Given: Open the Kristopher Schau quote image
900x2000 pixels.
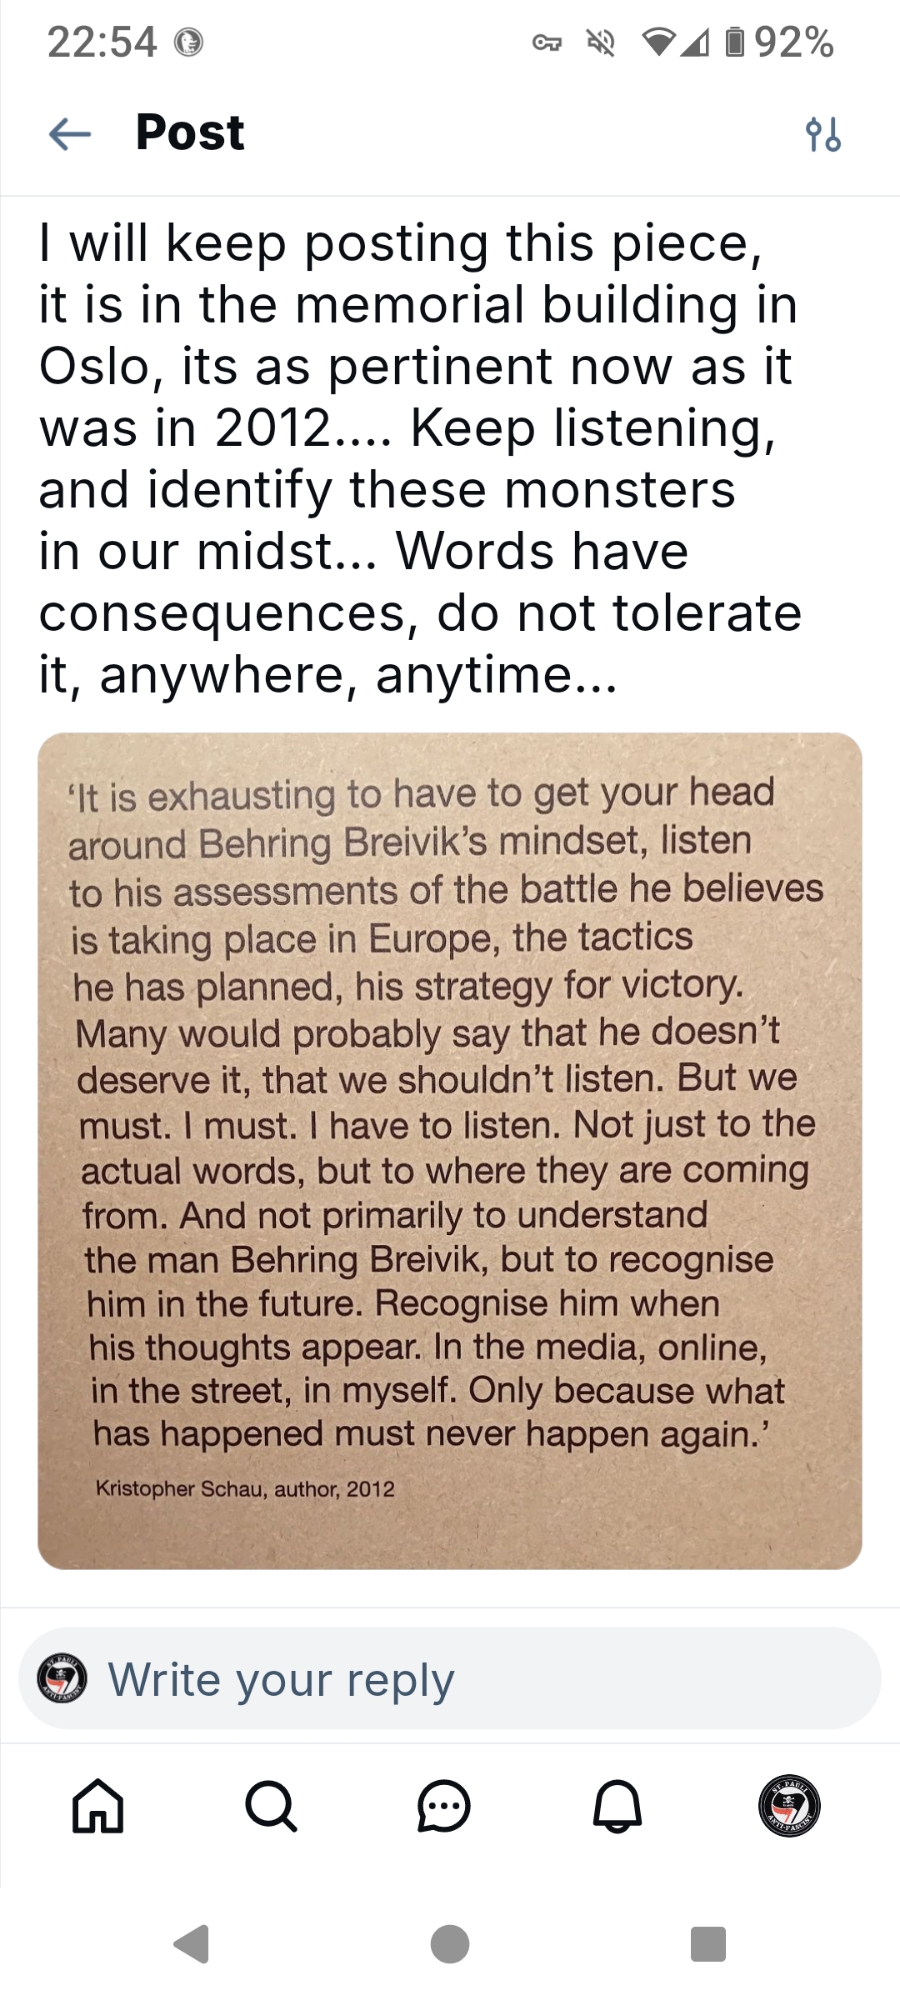Looking at the screenshot, I should click(450, 1150).
